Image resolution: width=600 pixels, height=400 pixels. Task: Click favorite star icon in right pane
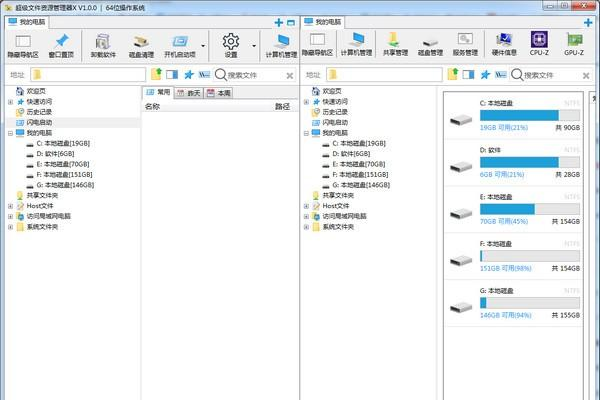(x=485, y=74)
